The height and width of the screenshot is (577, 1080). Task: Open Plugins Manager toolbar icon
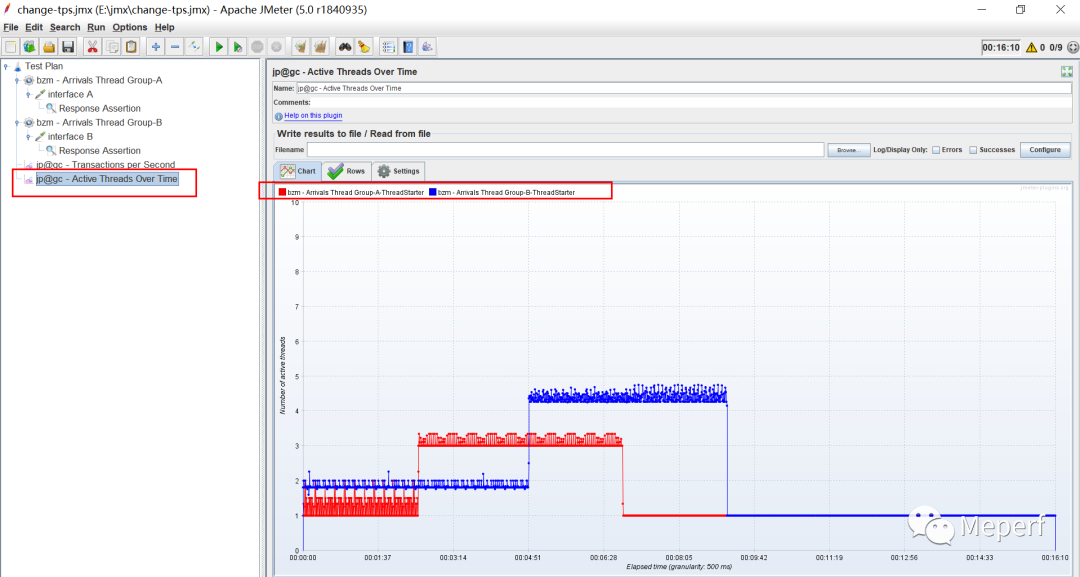click(x=428, y=47)
